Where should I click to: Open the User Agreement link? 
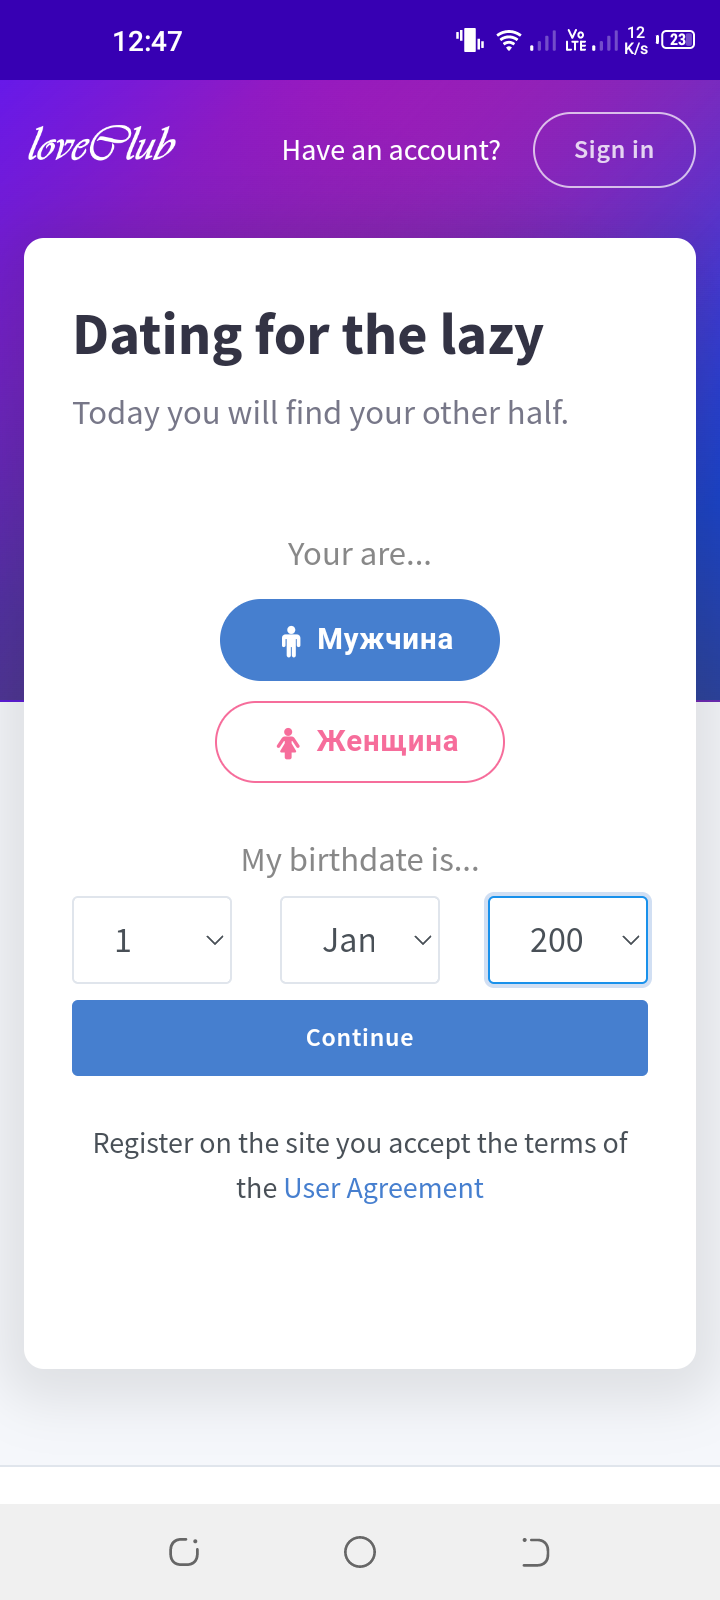[x=383, y=1188]
